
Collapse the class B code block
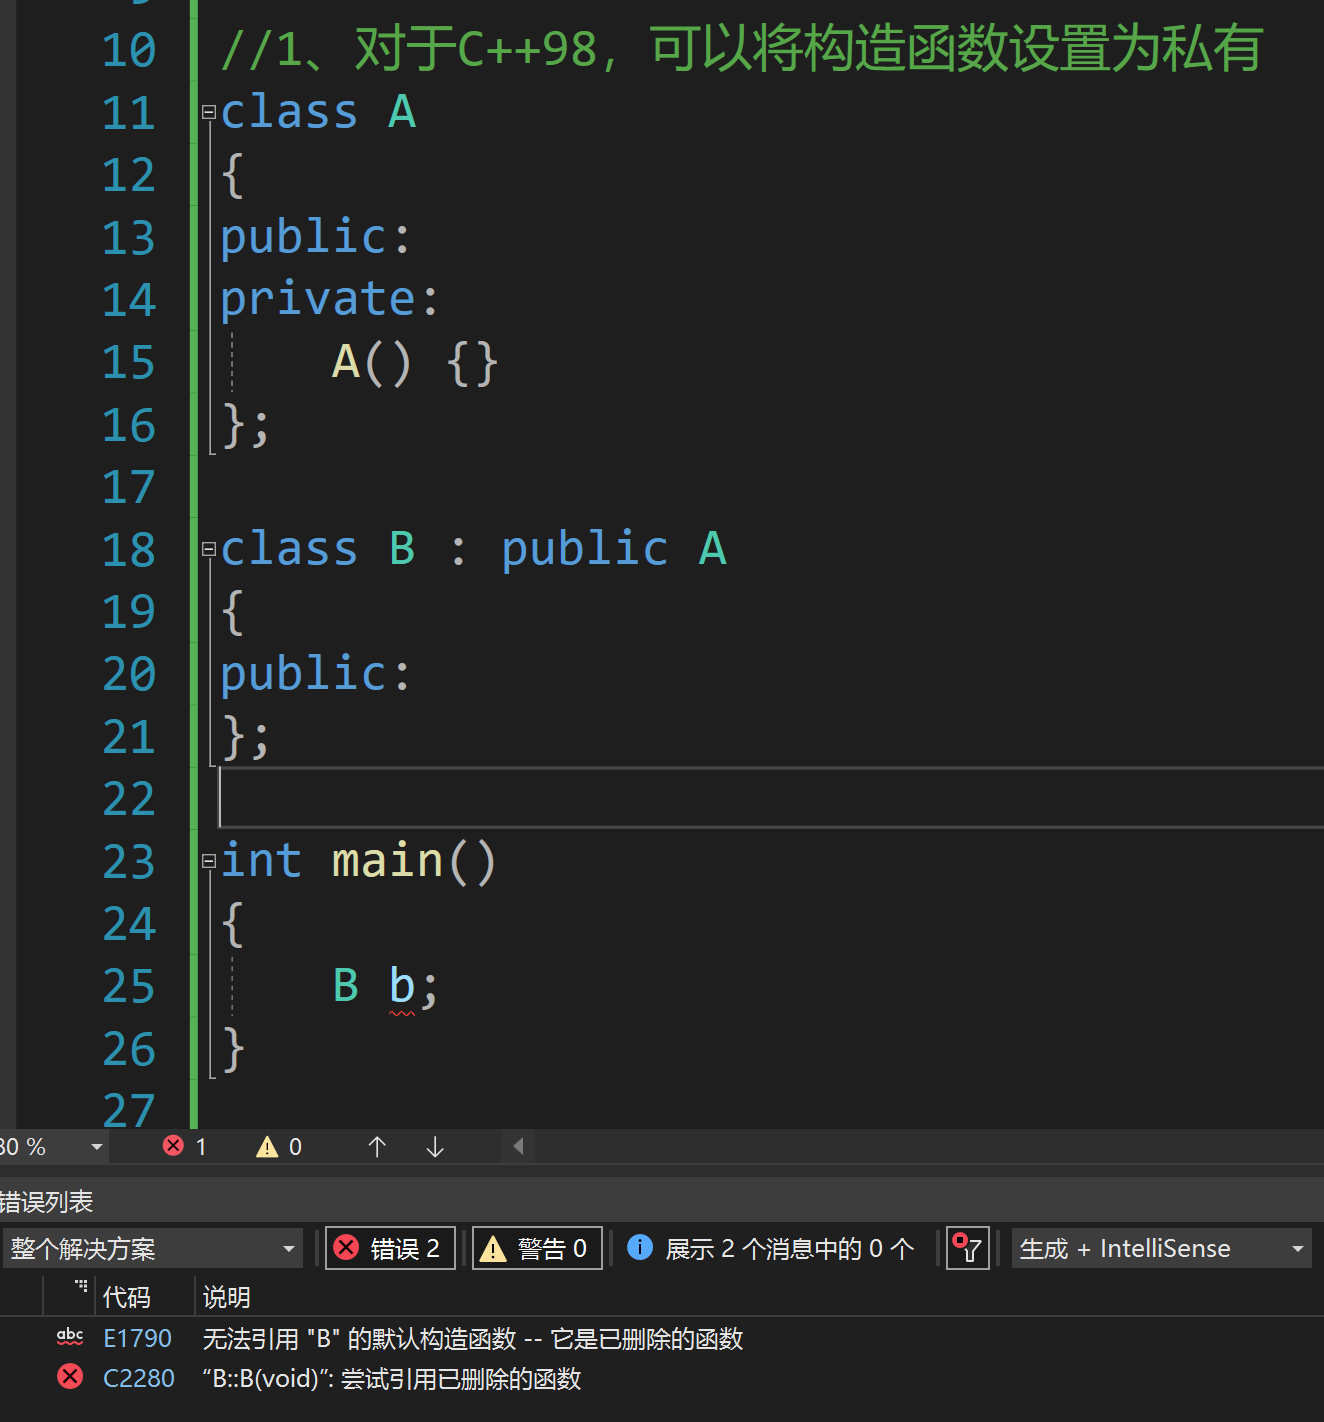(x=209, y=549)
